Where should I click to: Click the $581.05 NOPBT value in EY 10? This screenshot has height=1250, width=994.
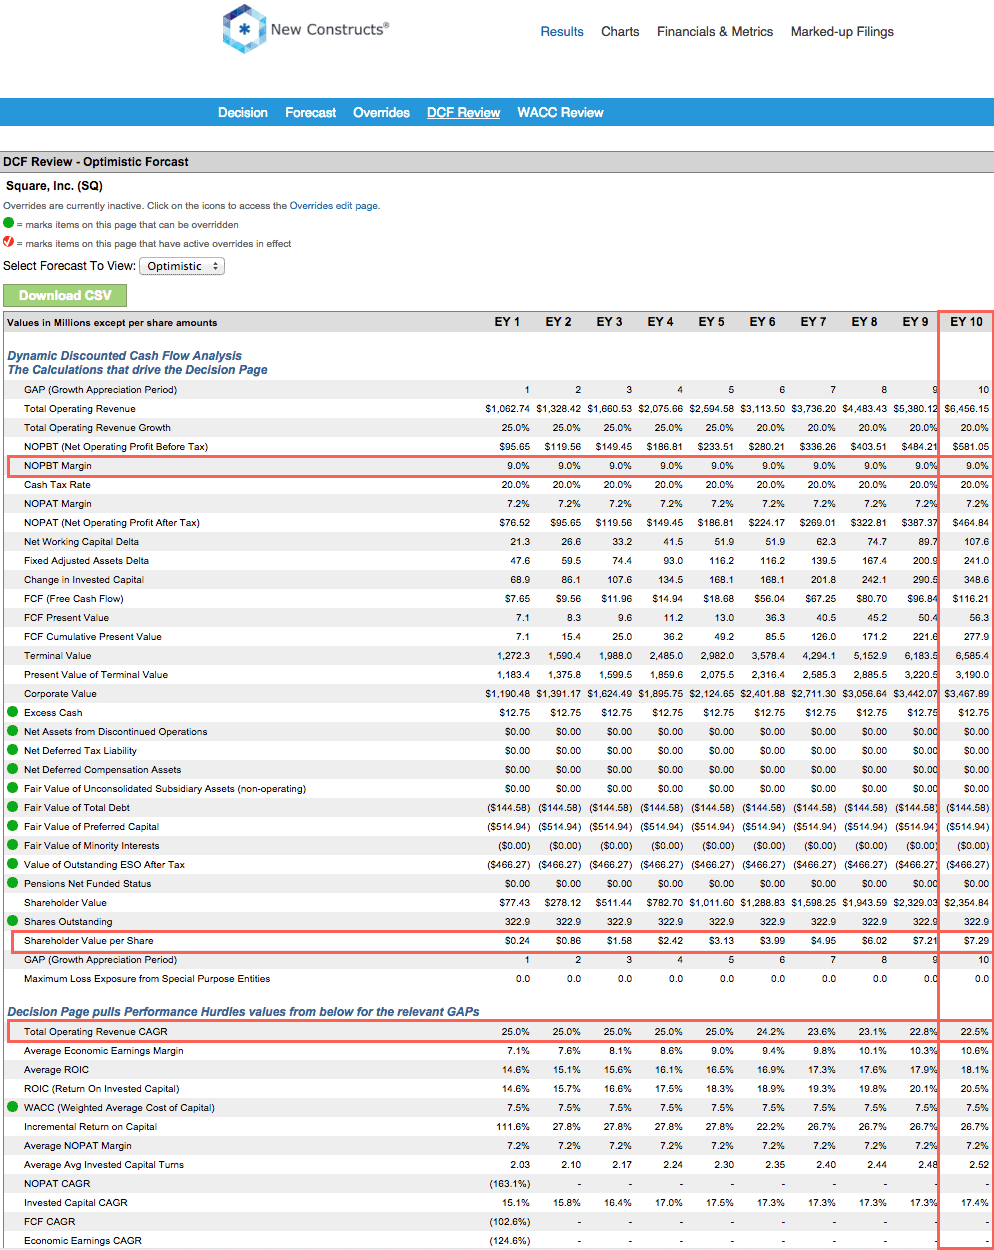[971, 446]
